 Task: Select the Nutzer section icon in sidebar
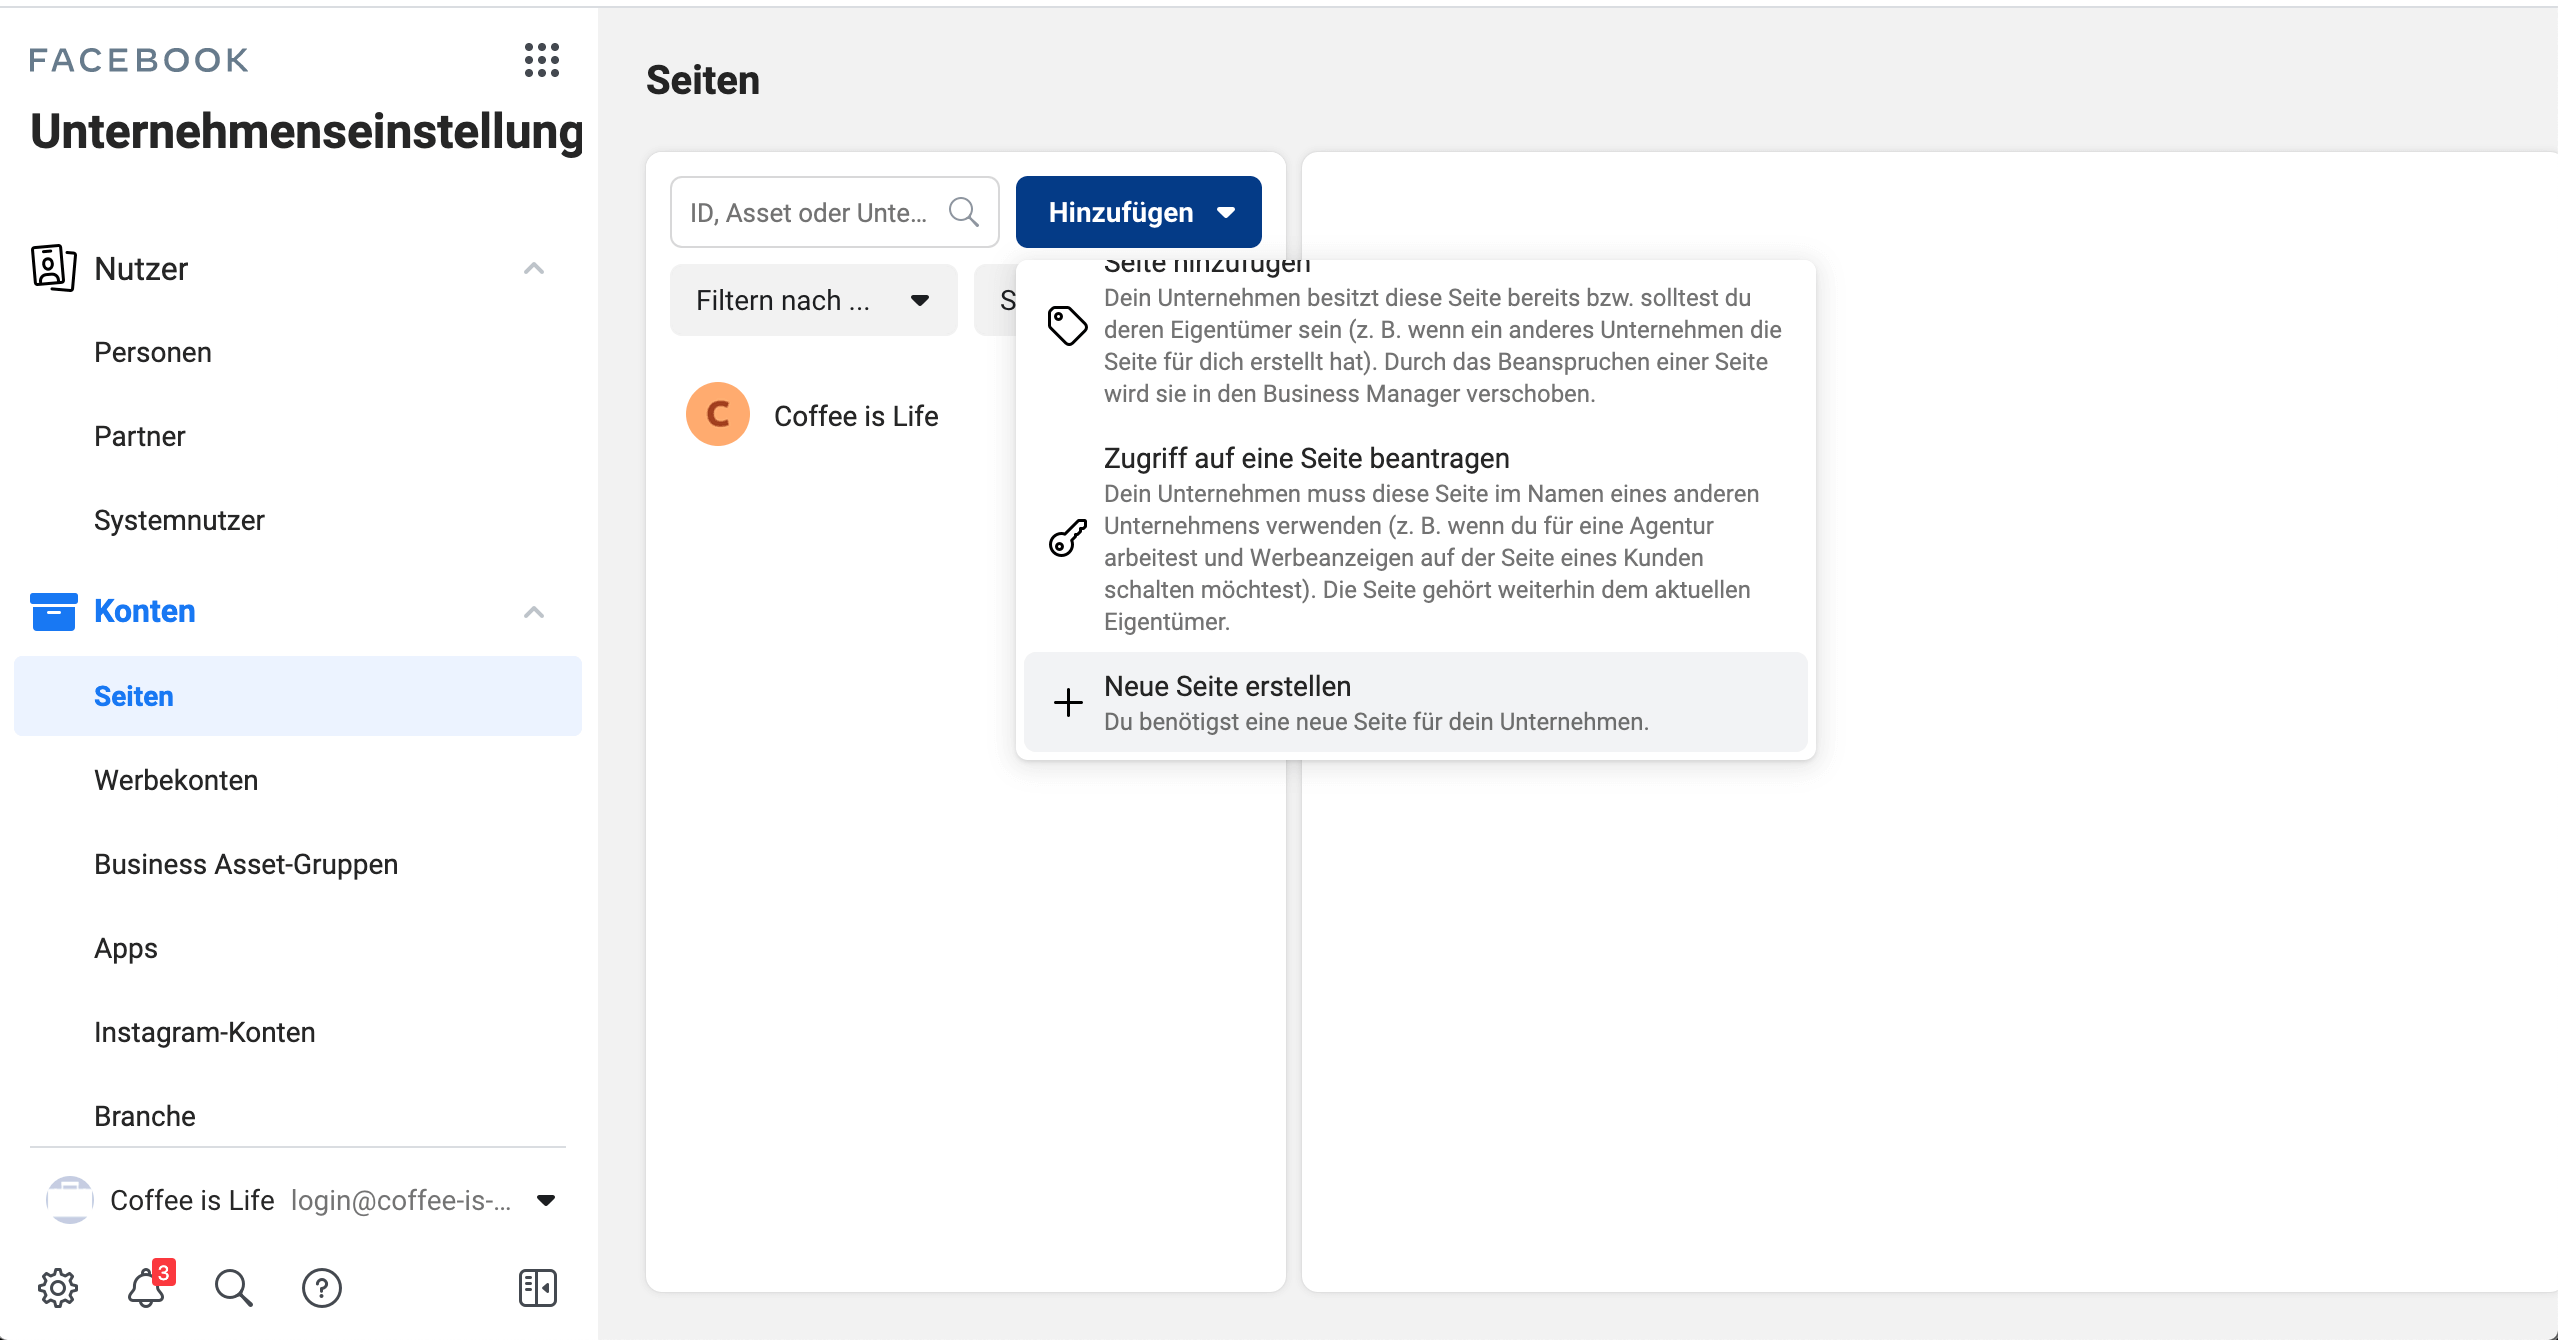click(x=53, y=267)
